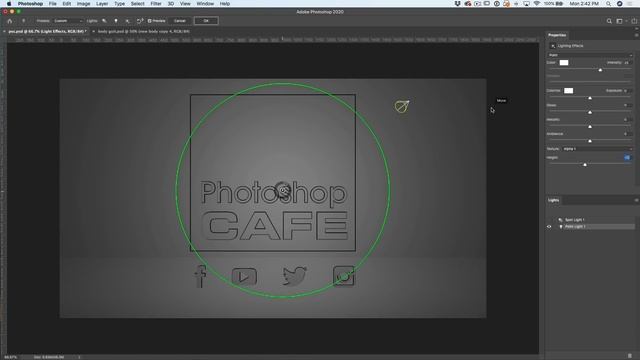Click the share icon in options bar
Image resolution: width=640 pixels, height=360 pixels.
click(634, 21)
